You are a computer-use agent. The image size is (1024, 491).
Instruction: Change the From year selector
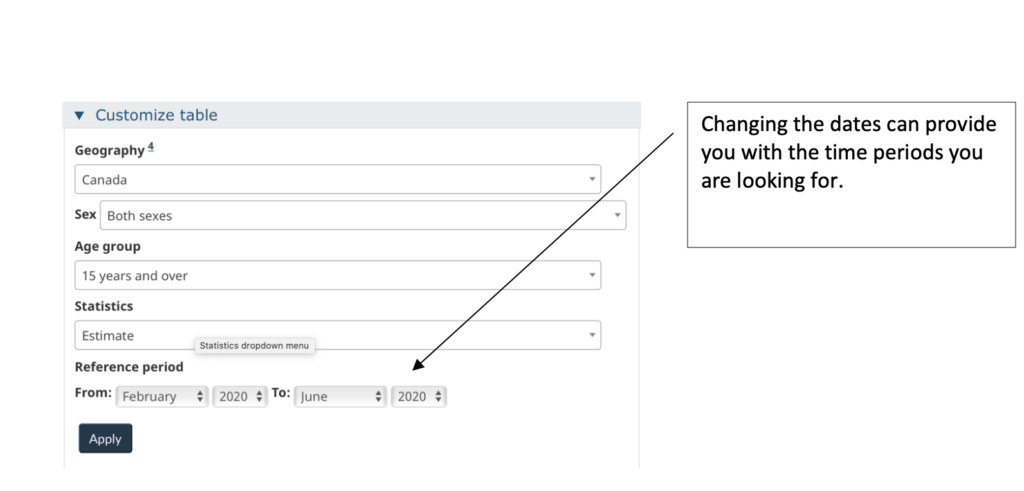(x=241, y=397)
